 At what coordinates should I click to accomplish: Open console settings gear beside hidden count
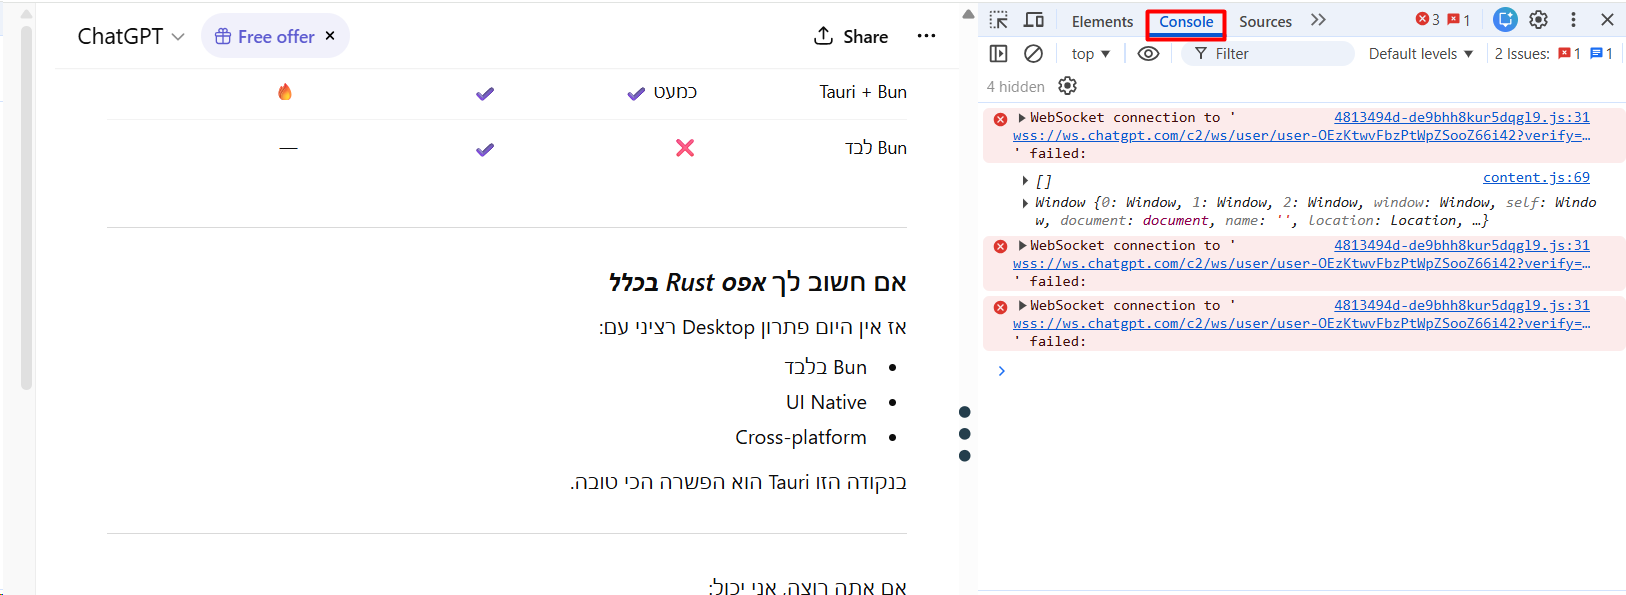(x=1067, y=86)
